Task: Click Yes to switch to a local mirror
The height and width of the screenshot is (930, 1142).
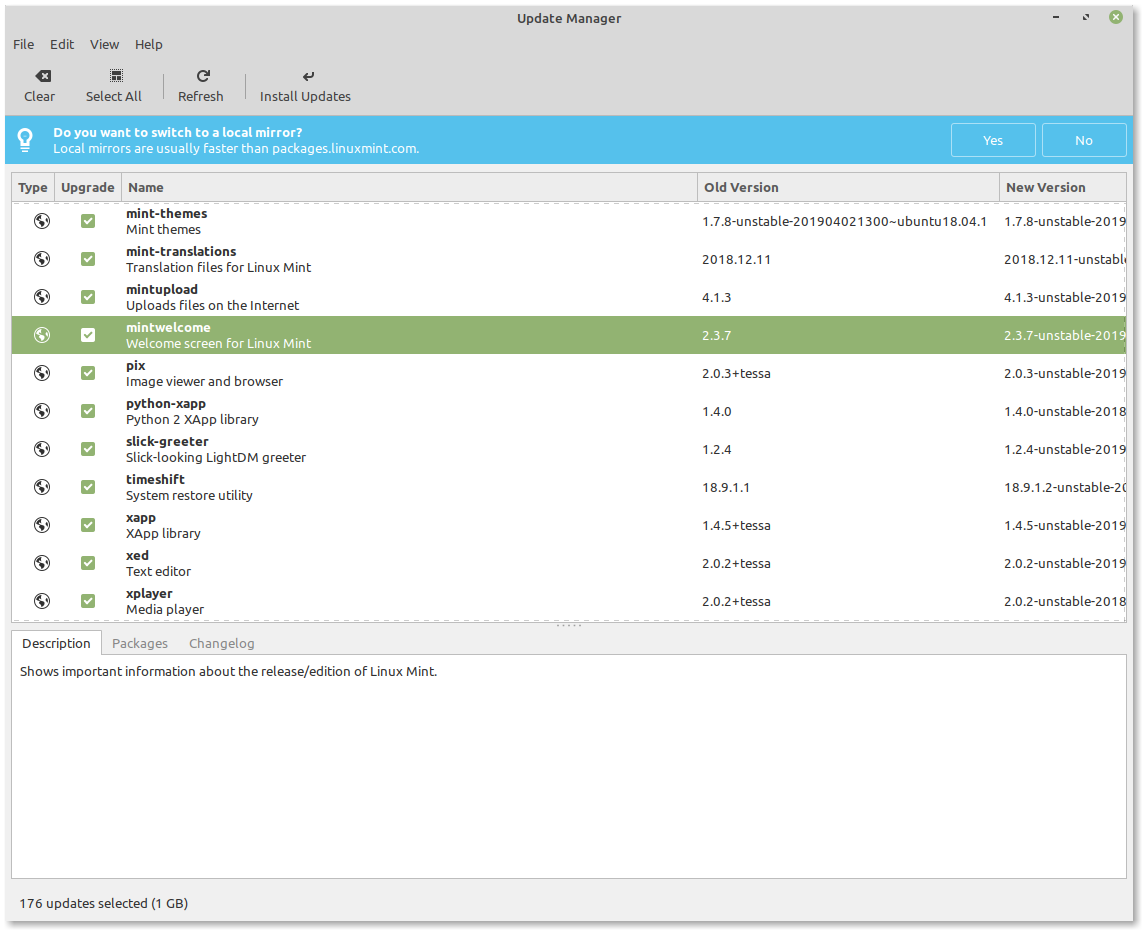Action: click(993, 139)
